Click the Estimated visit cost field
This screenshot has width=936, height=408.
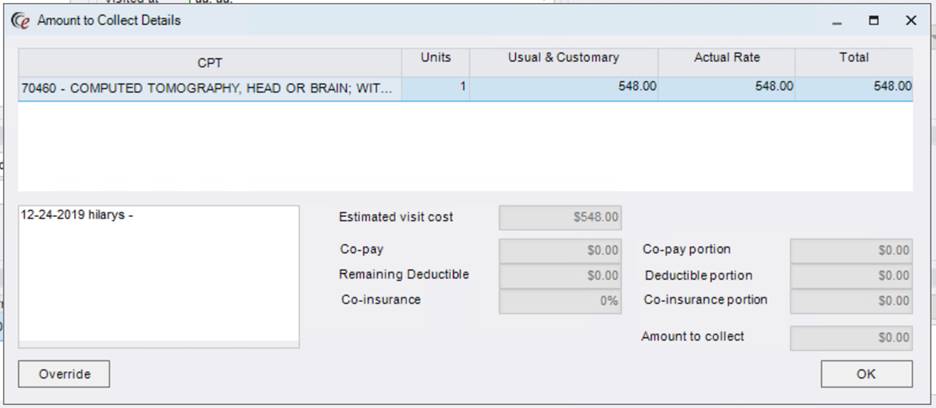click(x=560, y=217)
